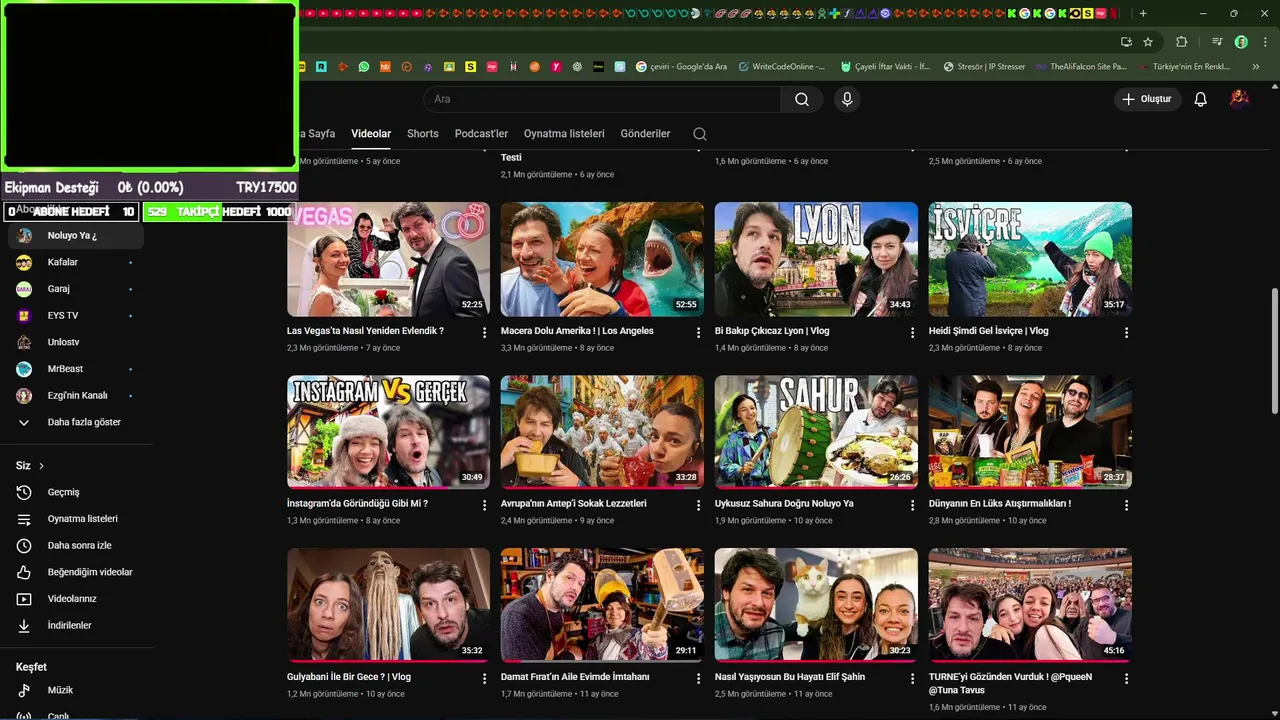This screenshot has width=1280, height=720.
Task: Play the İSVİÇRE vlog thumbnail
Action: tap(1030, 259)
